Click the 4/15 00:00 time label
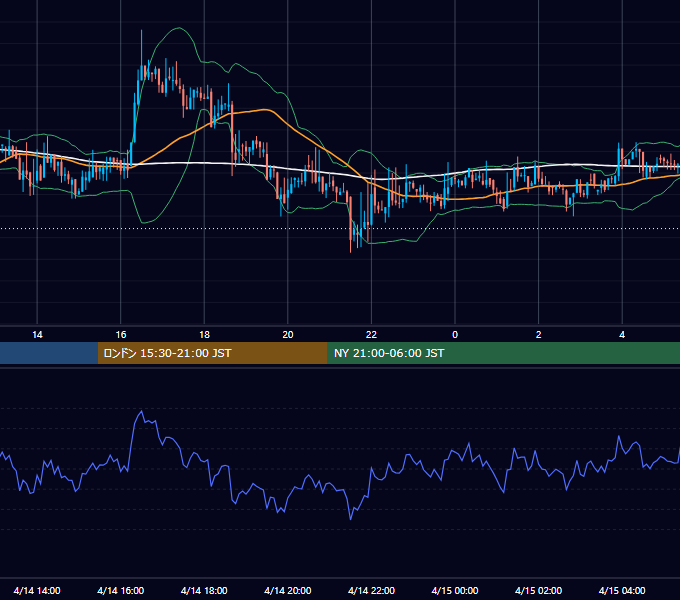 click(x=455, y=590)
